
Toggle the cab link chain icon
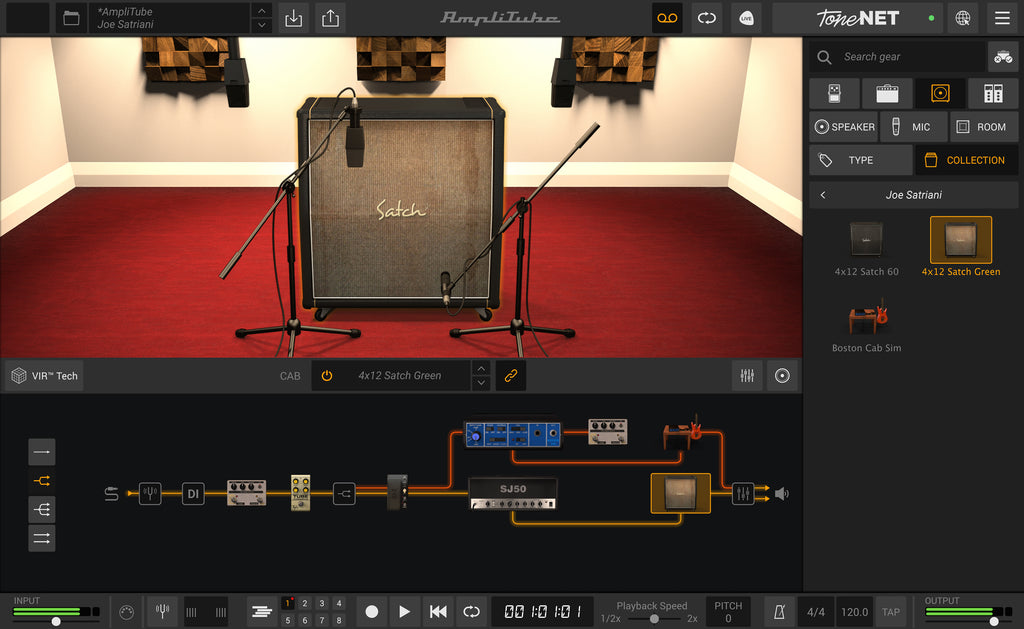(511, 376)
